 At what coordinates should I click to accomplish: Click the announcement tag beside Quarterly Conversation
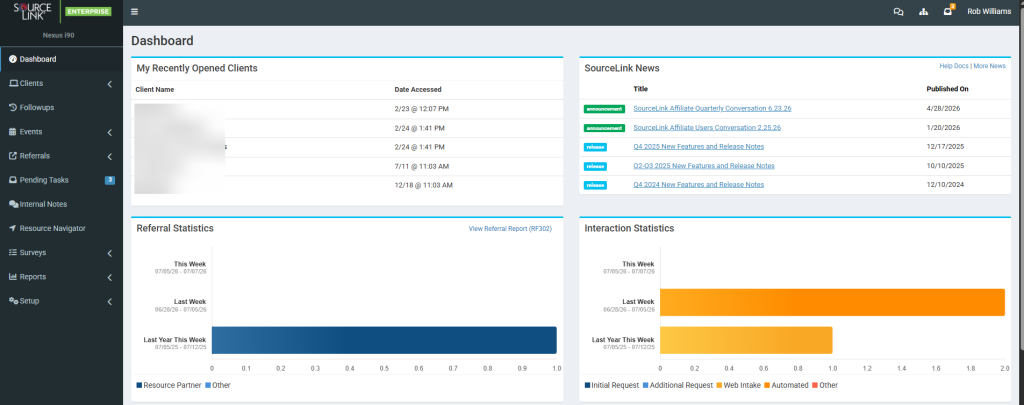tap(604, 109)
